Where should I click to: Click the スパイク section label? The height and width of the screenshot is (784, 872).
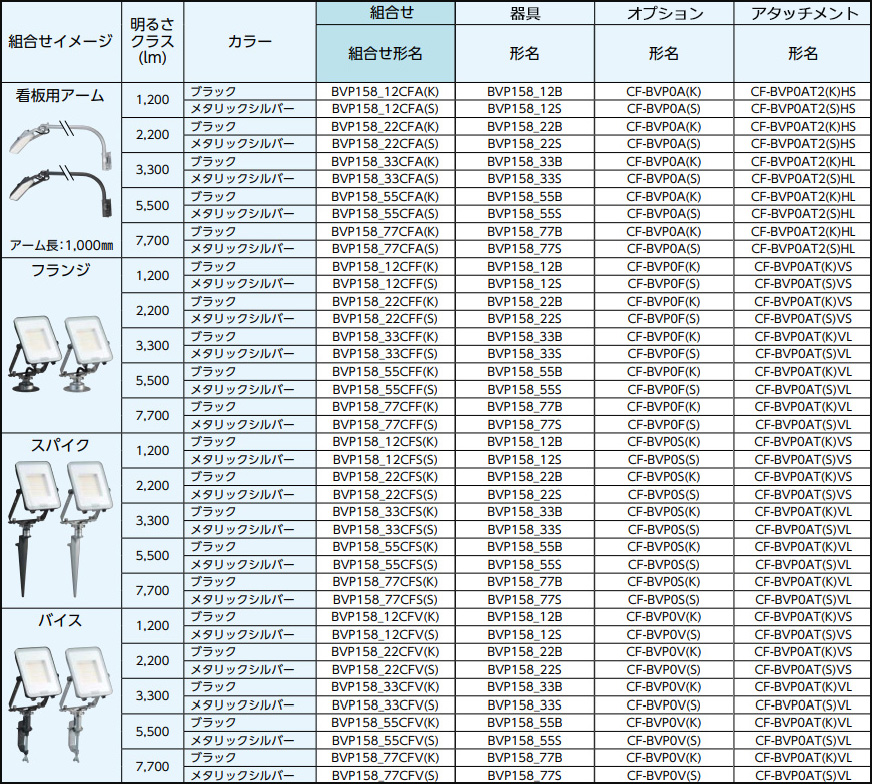62,445
